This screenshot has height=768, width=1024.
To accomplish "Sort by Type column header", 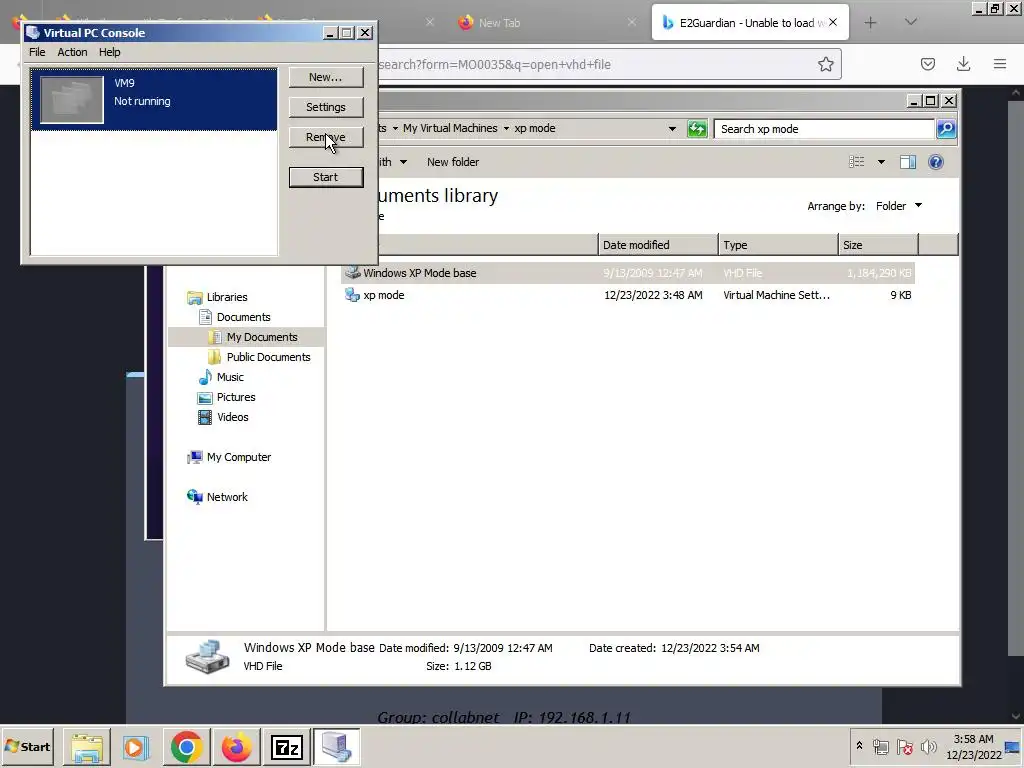I will pyautogui.click(x=778, y=245).
